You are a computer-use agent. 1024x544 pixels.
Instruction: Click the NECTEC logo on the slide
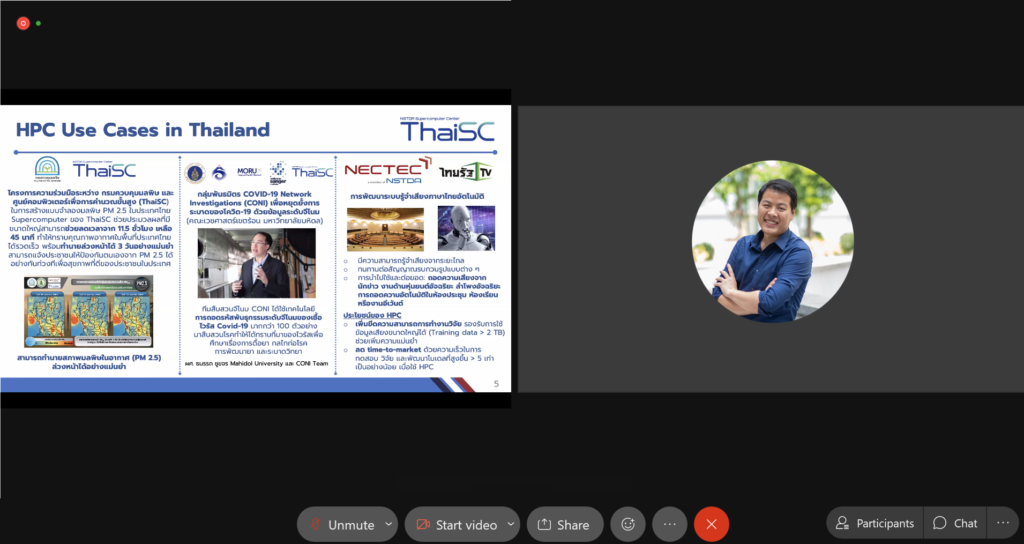coord(387,171)
